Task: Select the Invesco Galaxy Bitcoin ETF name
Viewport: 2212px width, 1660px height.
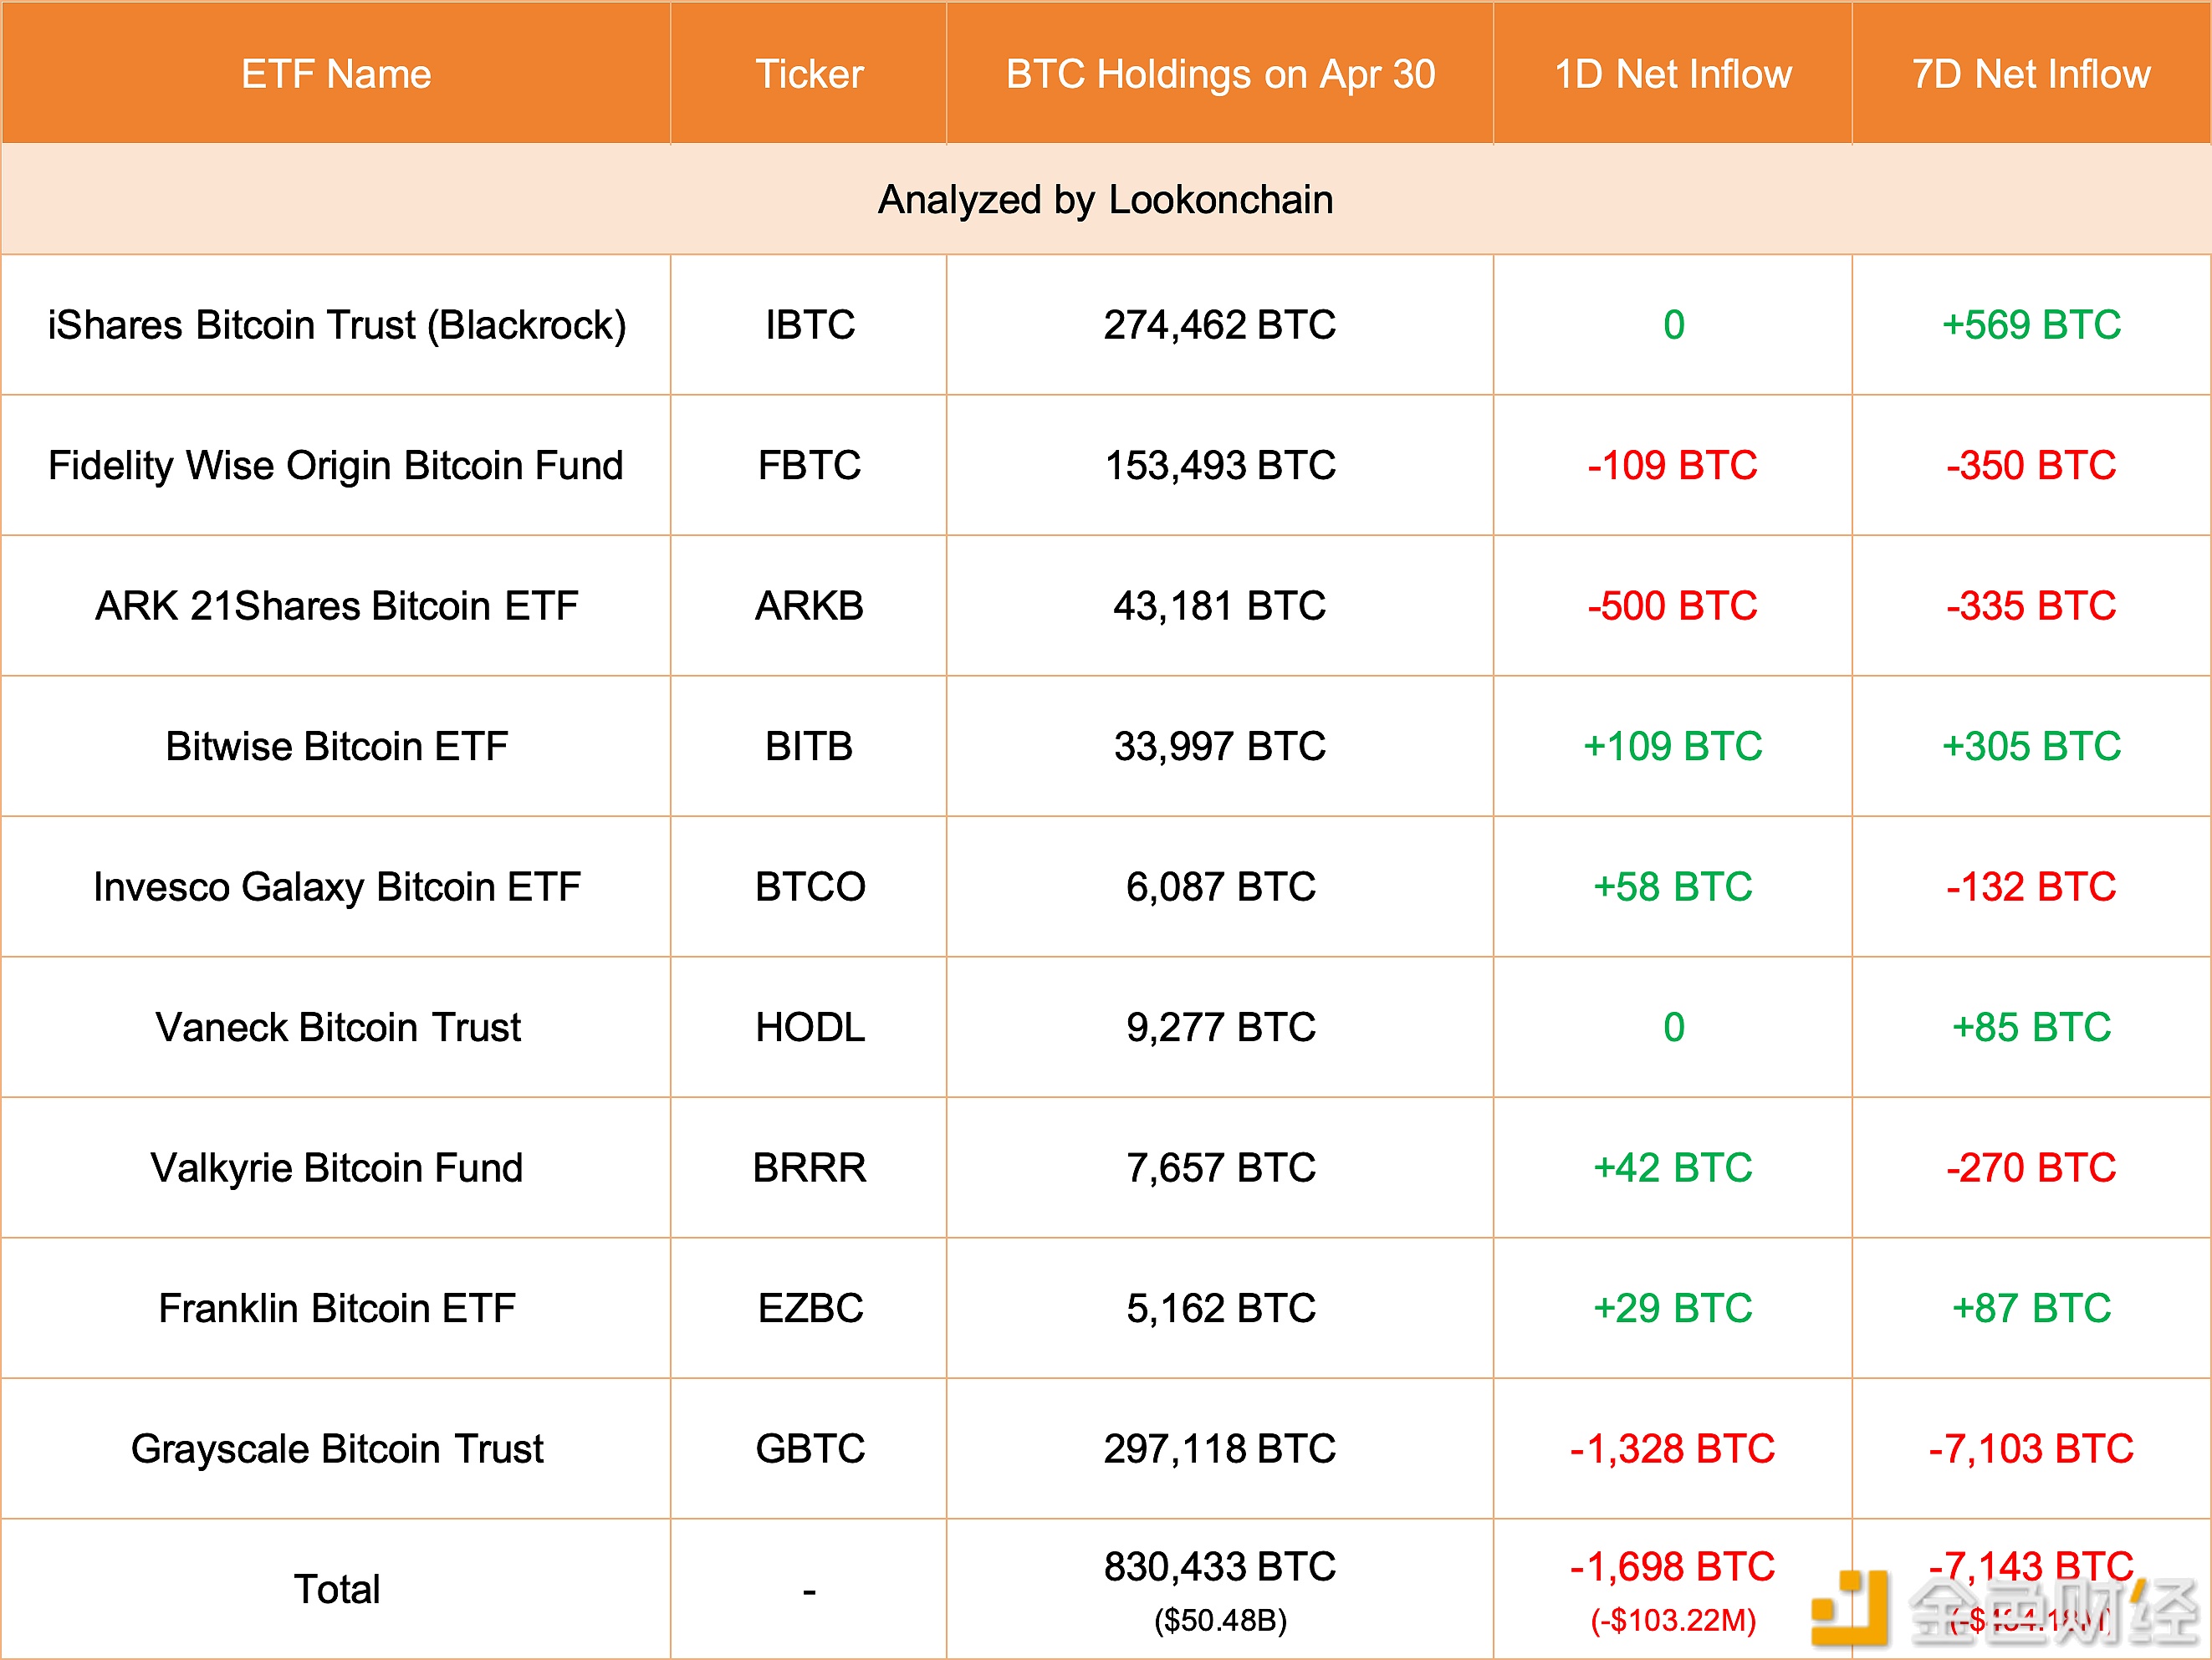Action: 336,887
